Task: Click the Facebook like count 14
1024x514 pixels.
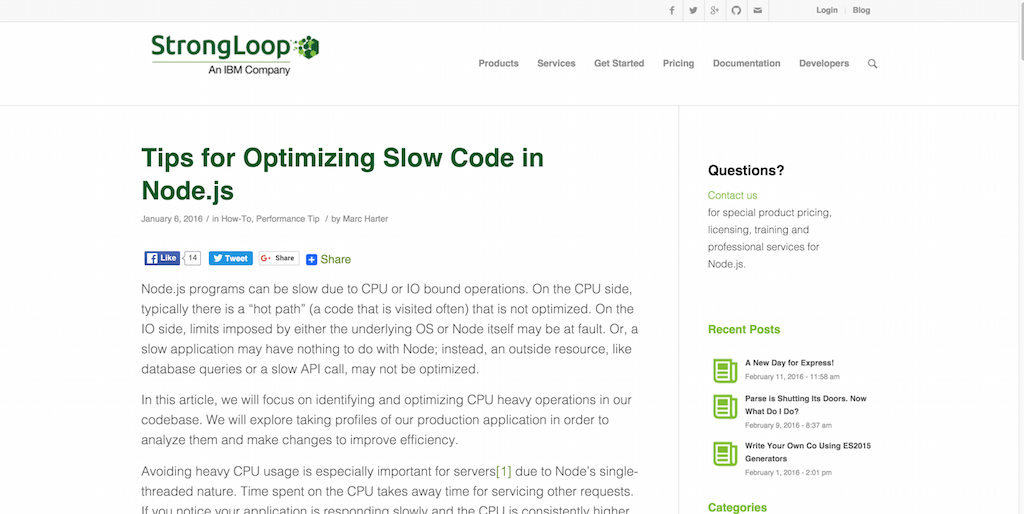Action: (193, 258)
